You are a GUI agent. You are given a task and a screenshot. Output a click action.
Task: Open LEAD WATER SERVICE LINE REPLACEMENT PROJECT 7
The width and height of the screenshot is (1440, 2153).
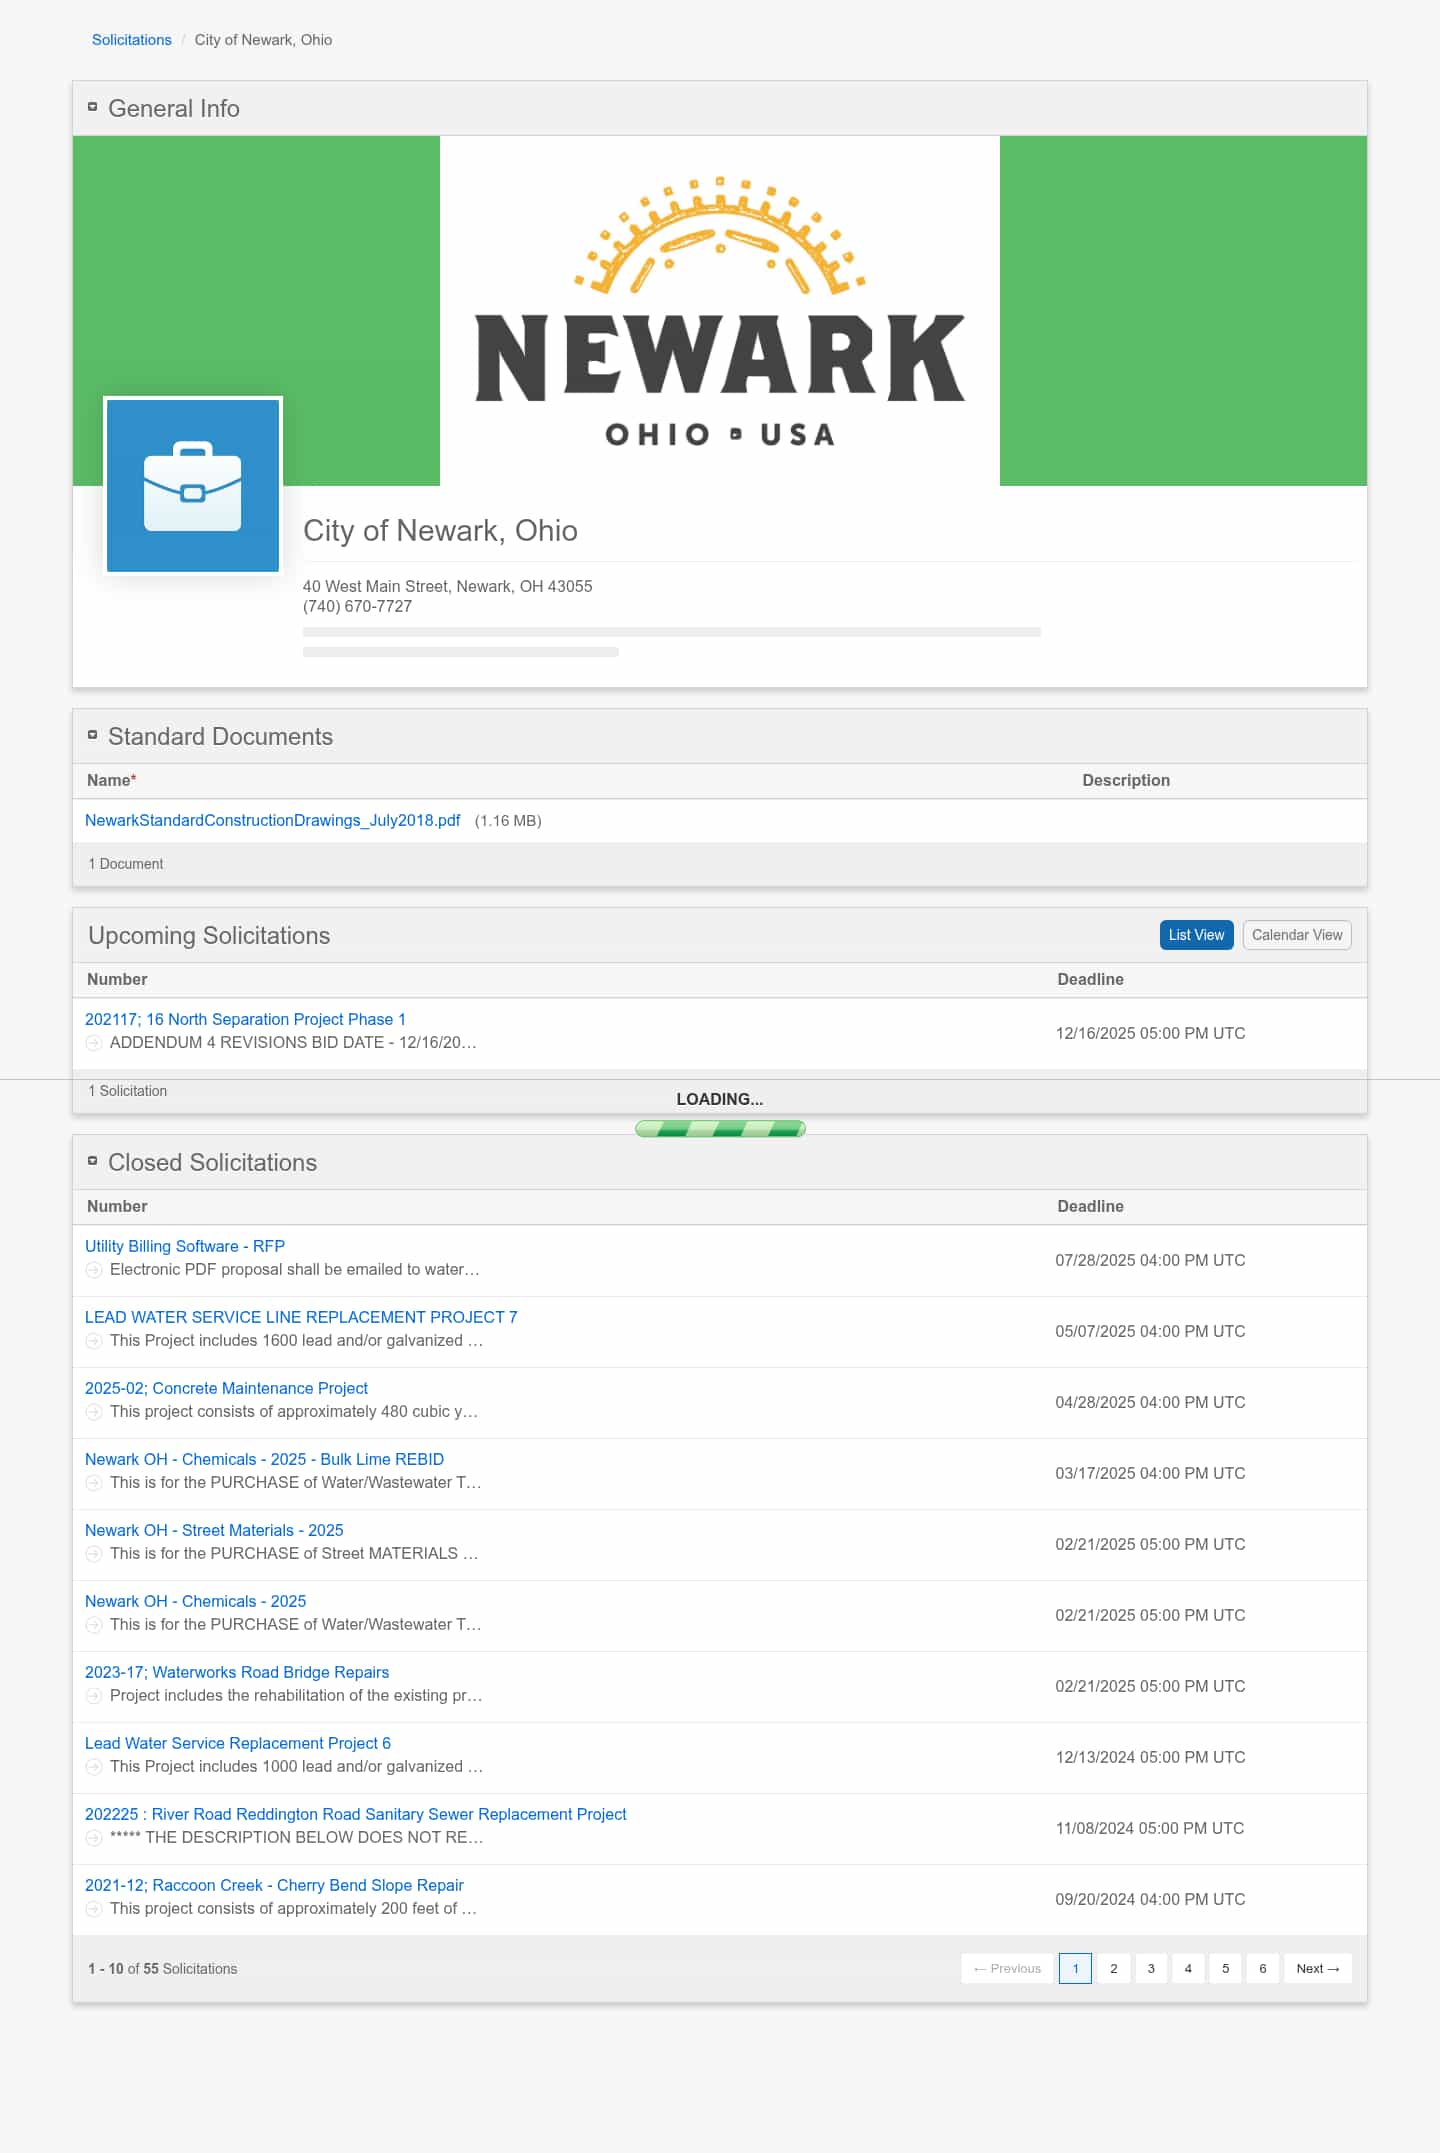point(301,1317)
